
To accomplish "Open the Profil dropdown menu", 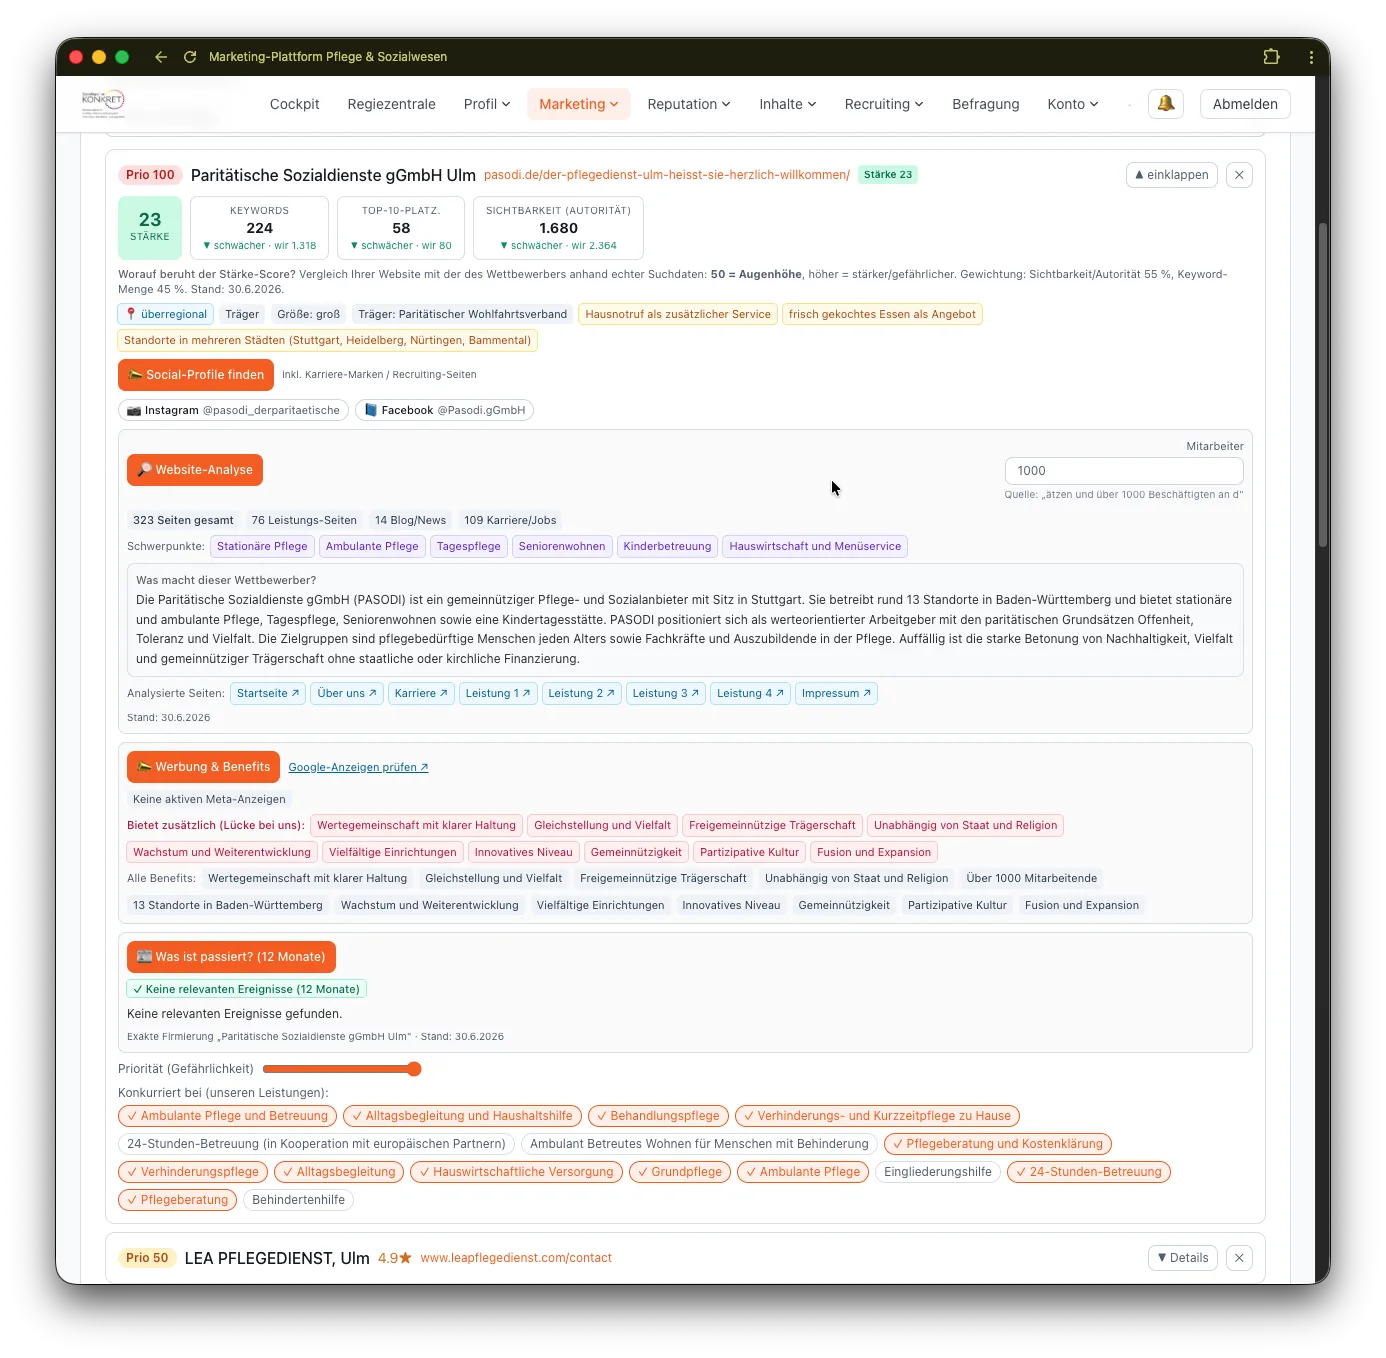I will (x=487, y=104).
